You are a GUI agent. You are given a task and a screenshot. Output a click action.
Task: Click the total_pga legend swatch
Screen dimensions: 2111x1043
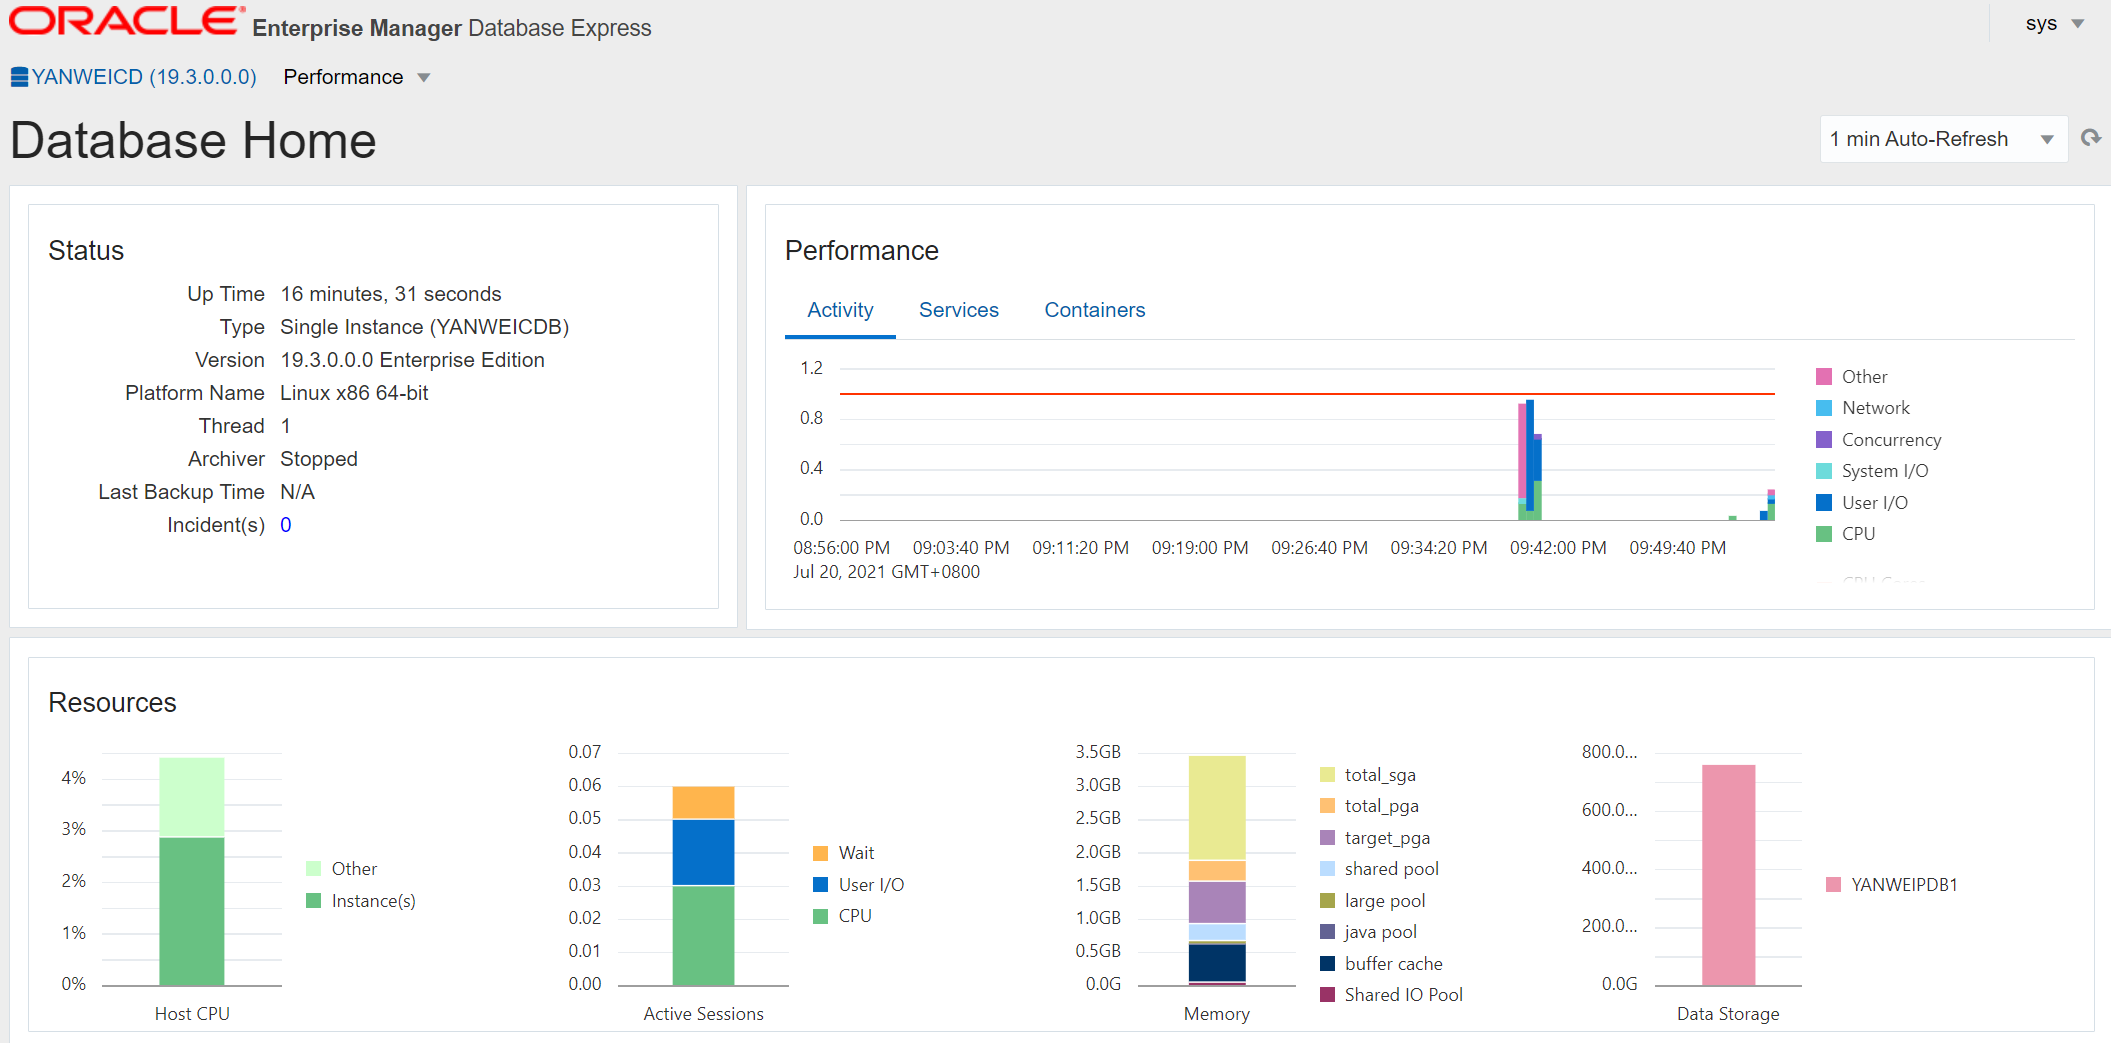pos(1328,806)
